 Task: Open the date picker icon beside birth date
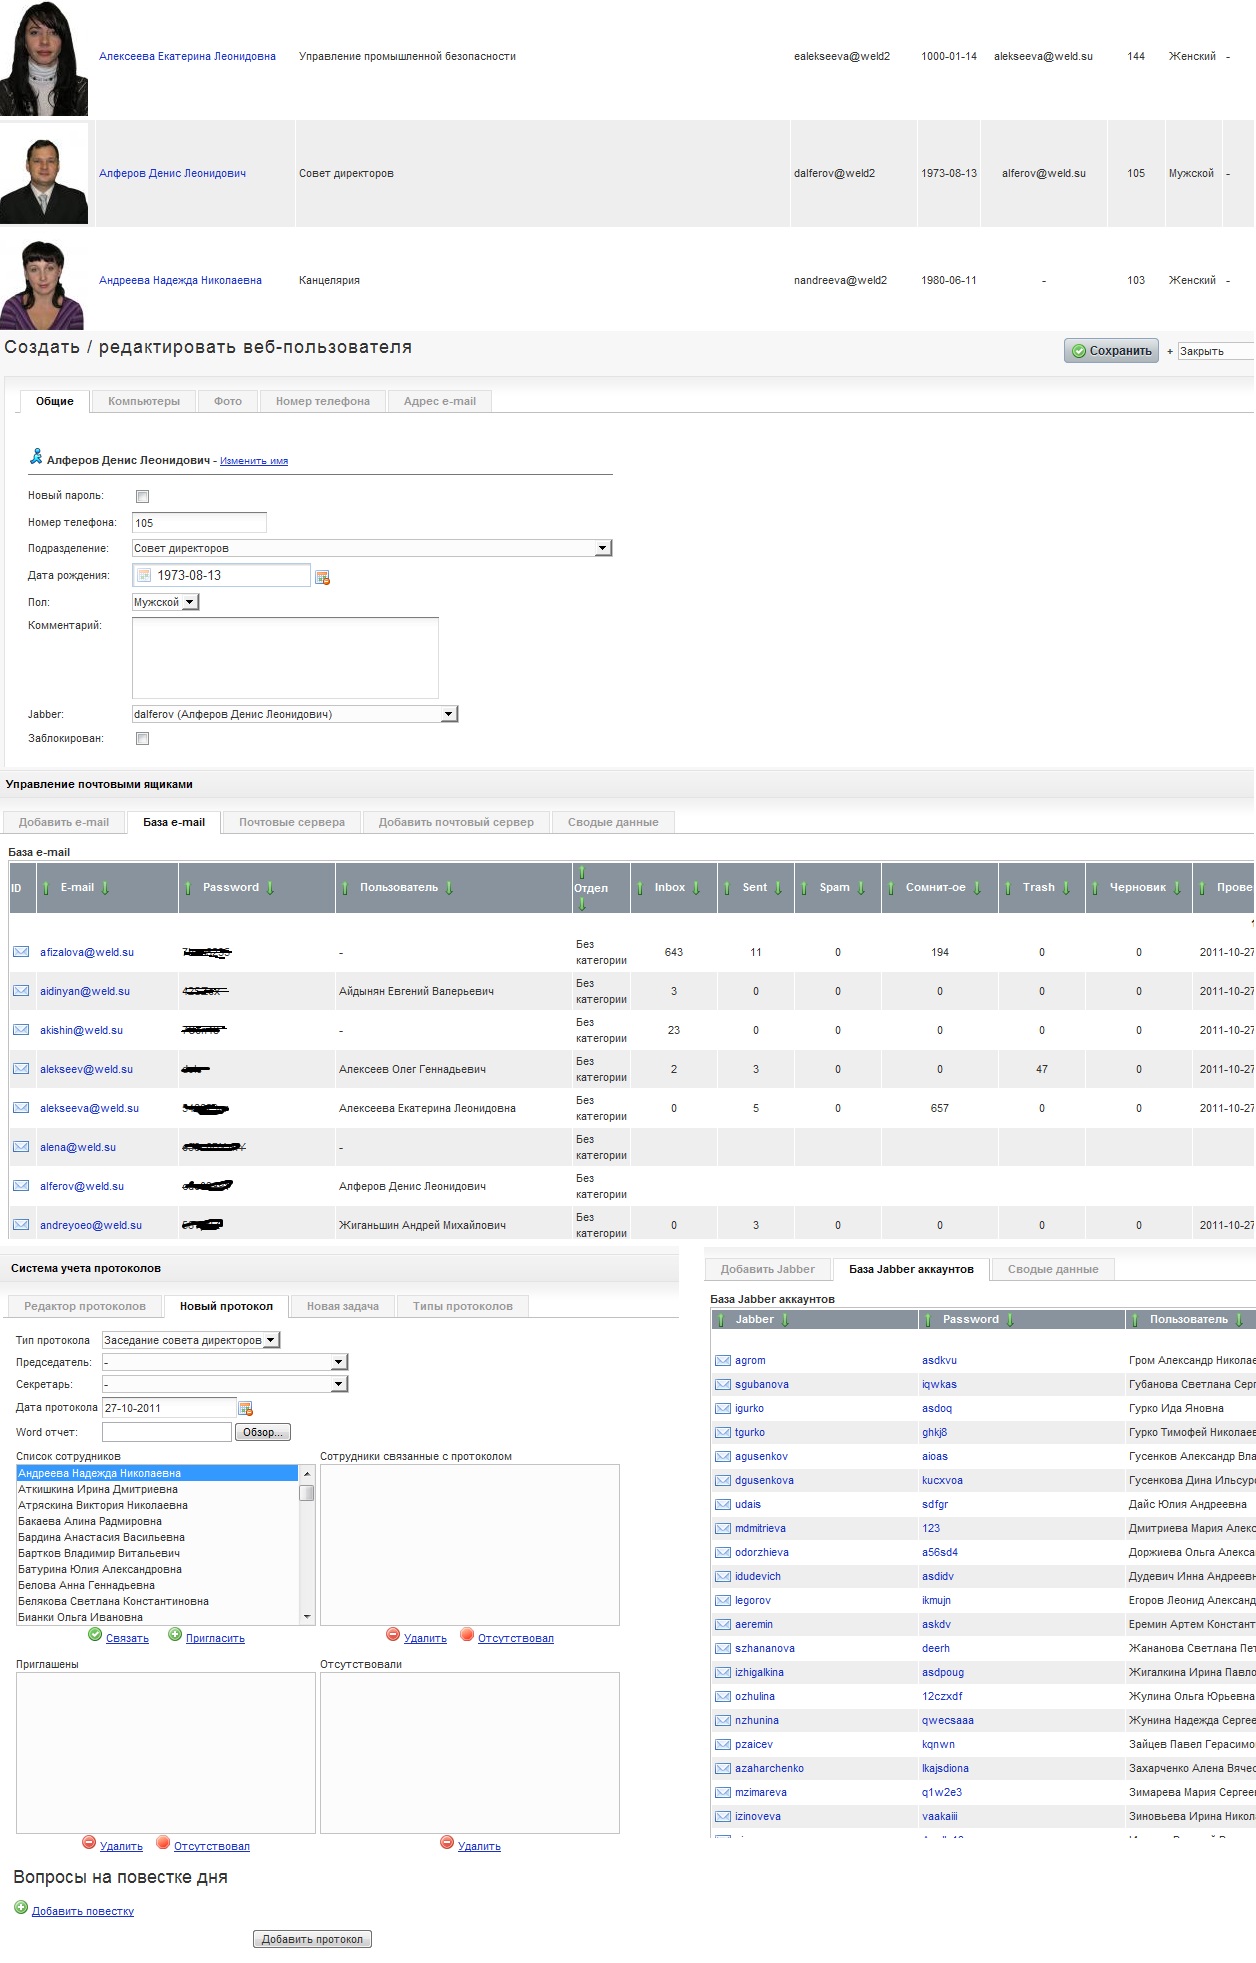pyautogui.click(x=322, y=577)
